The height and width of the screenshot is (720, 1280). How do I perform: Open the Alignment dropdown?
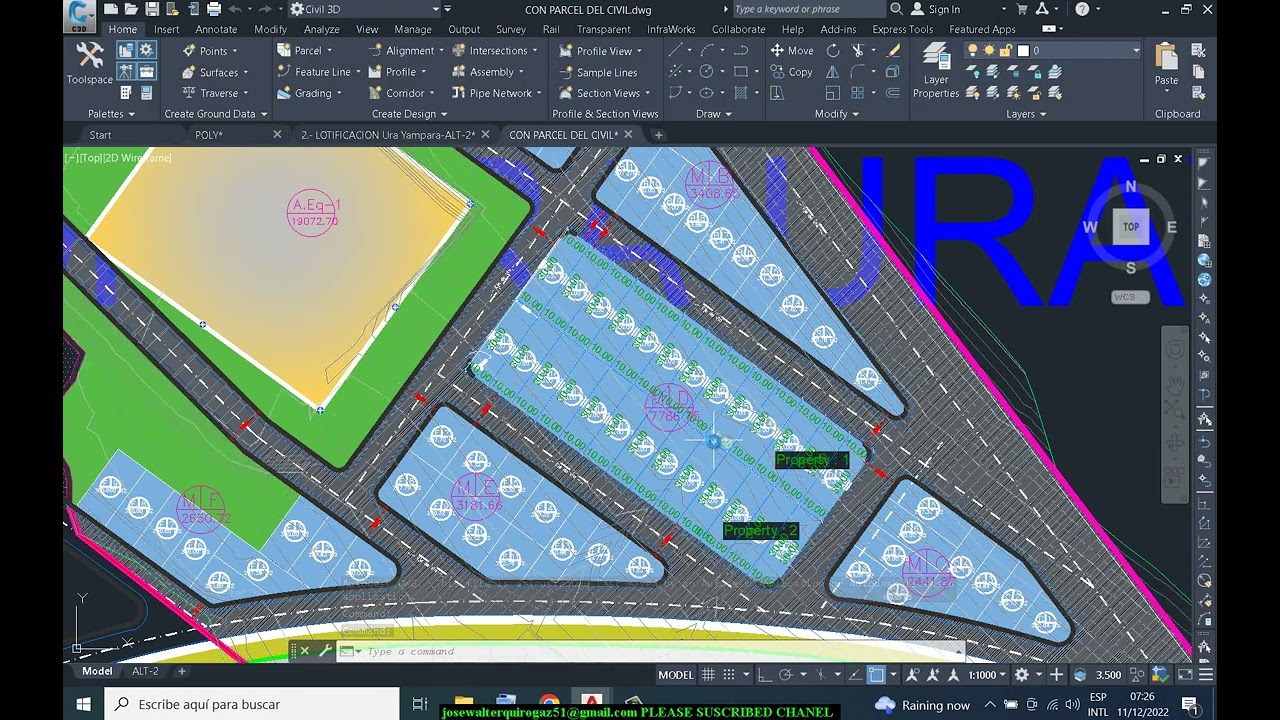(442, 51)
